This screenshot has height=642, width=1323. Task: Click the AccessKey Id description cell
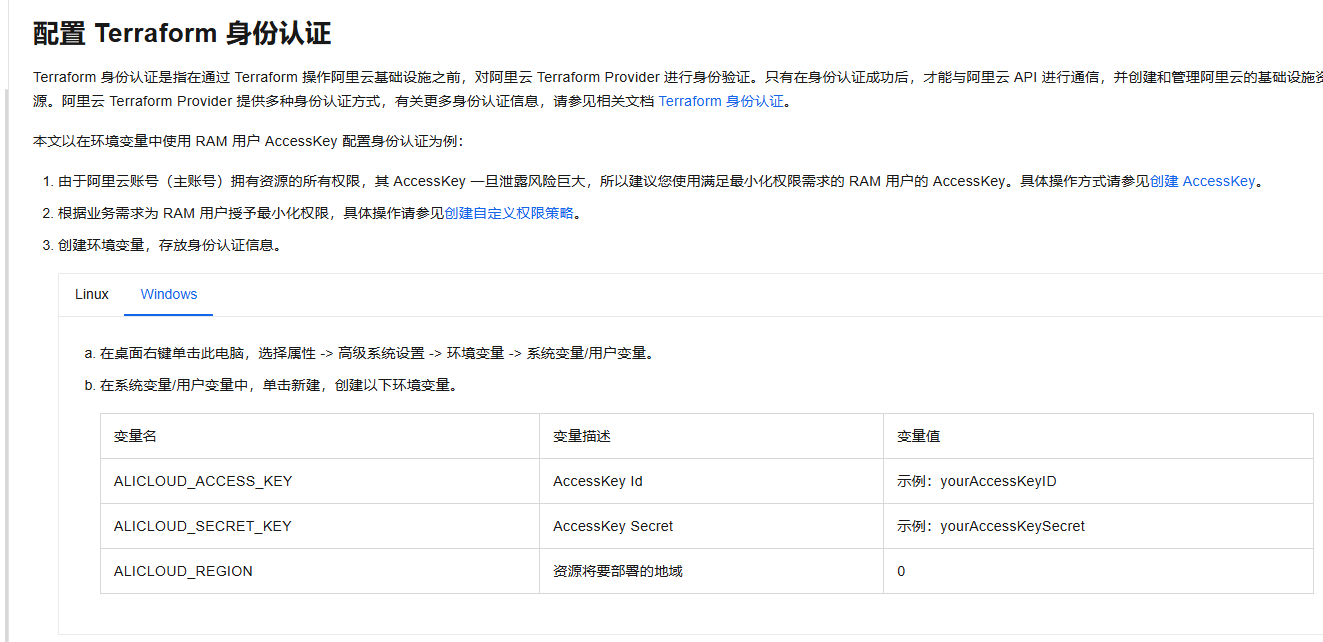(711, 481)
